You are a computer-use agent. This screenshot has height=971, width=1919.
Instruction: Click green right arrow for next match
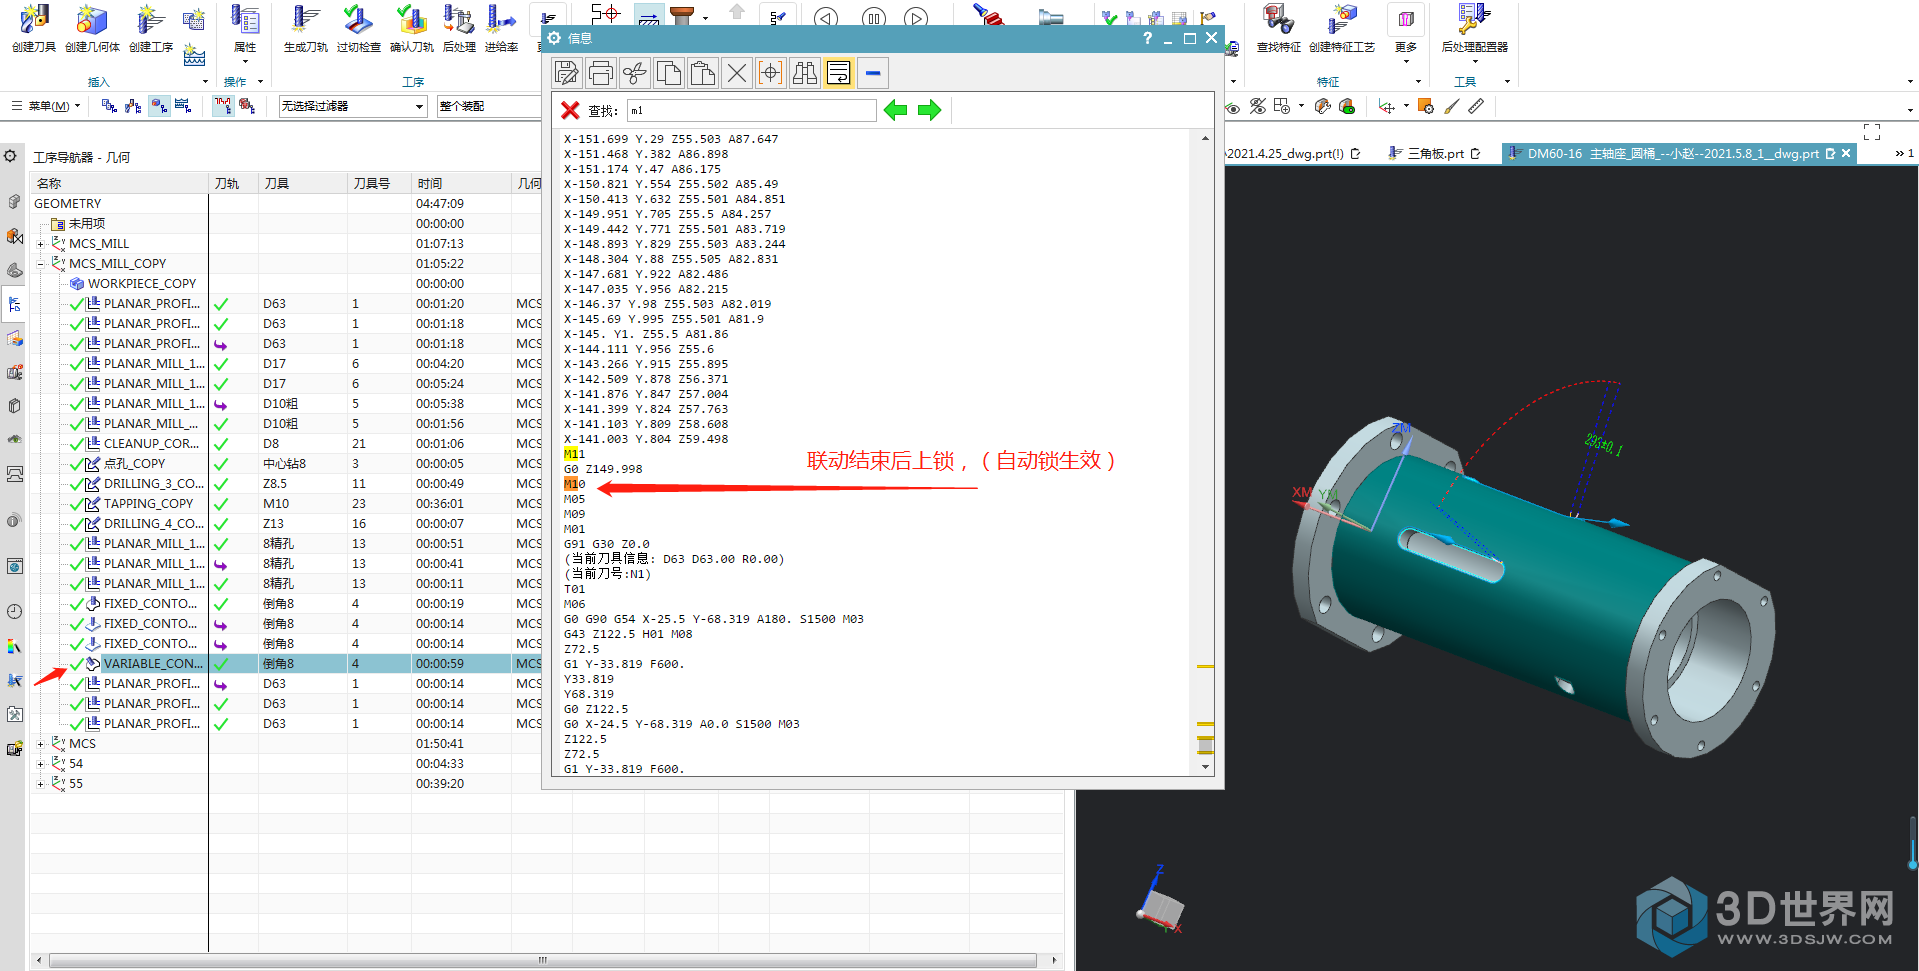coord(930,110)
